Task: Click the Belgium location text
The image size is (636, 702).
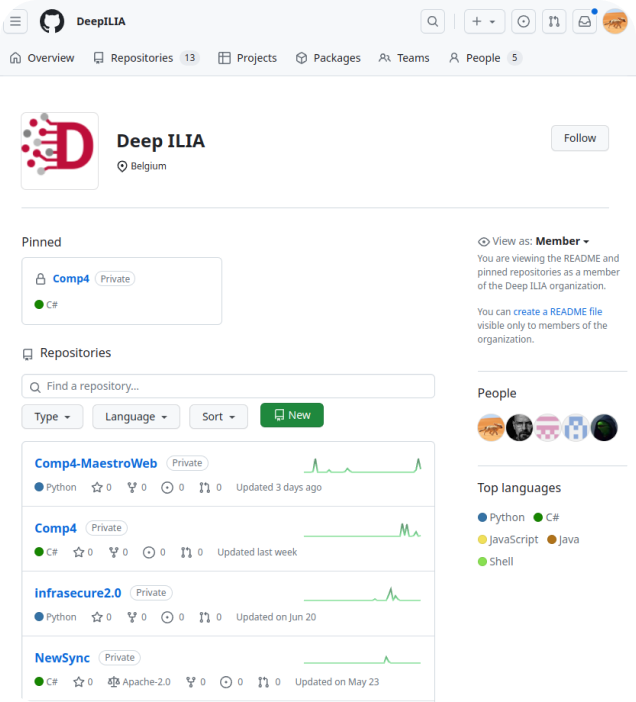Action: click(148, 166)
